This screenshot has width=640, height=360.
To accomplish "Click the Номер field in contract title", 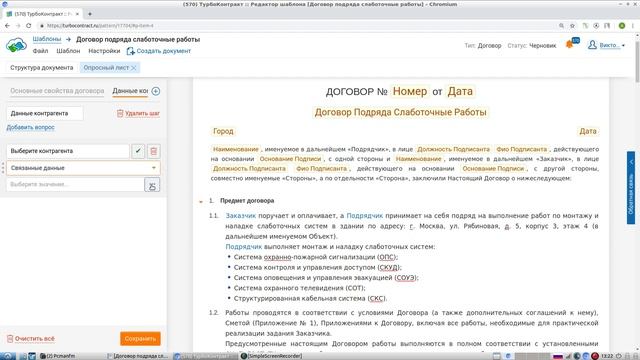I will [410, 91].
